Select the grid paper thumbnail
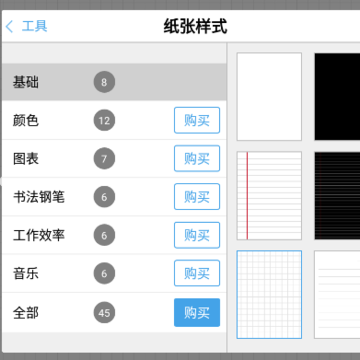This screenshot has width=360, height=360. coord(269,295)
